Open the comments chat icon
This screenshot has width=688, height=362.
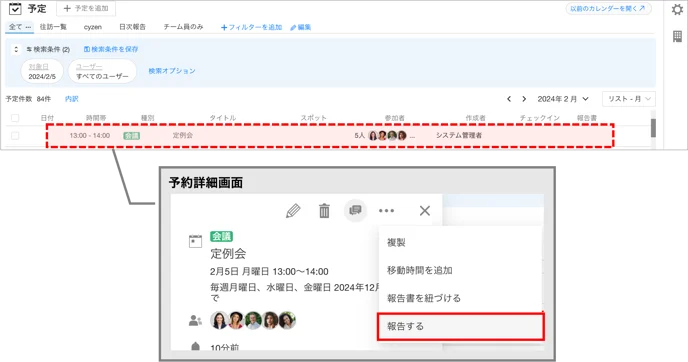coord(355,210)
